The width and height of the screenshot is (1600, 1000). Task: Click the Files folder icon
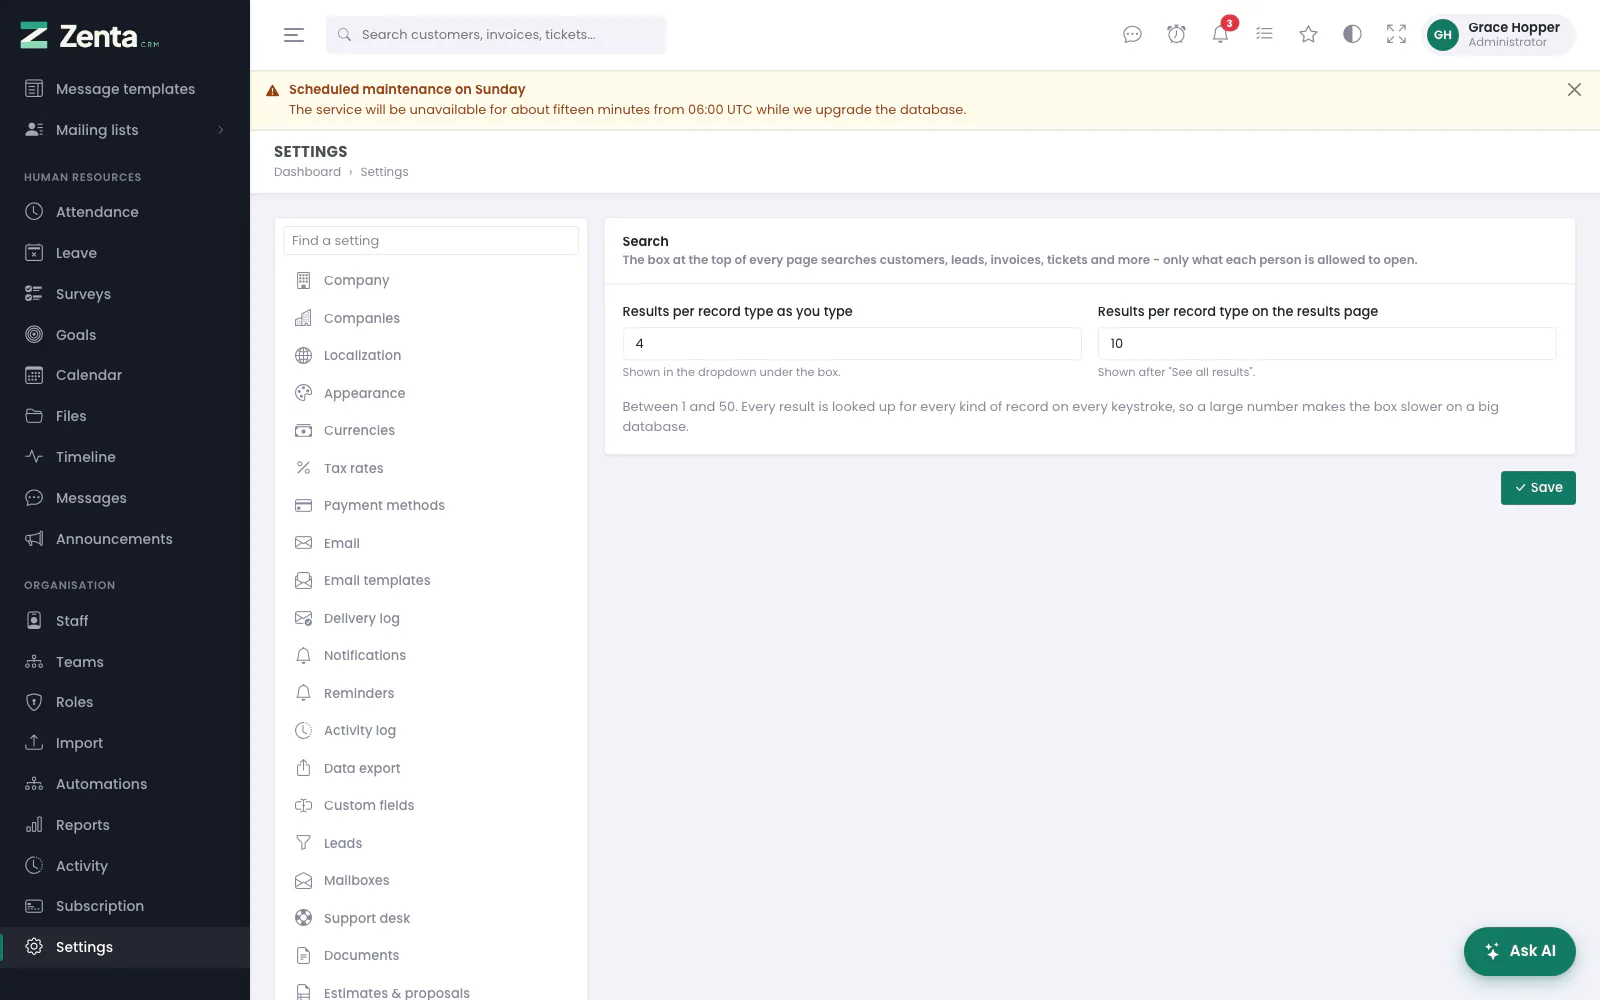pyautogui.click(x=34, y=416)
